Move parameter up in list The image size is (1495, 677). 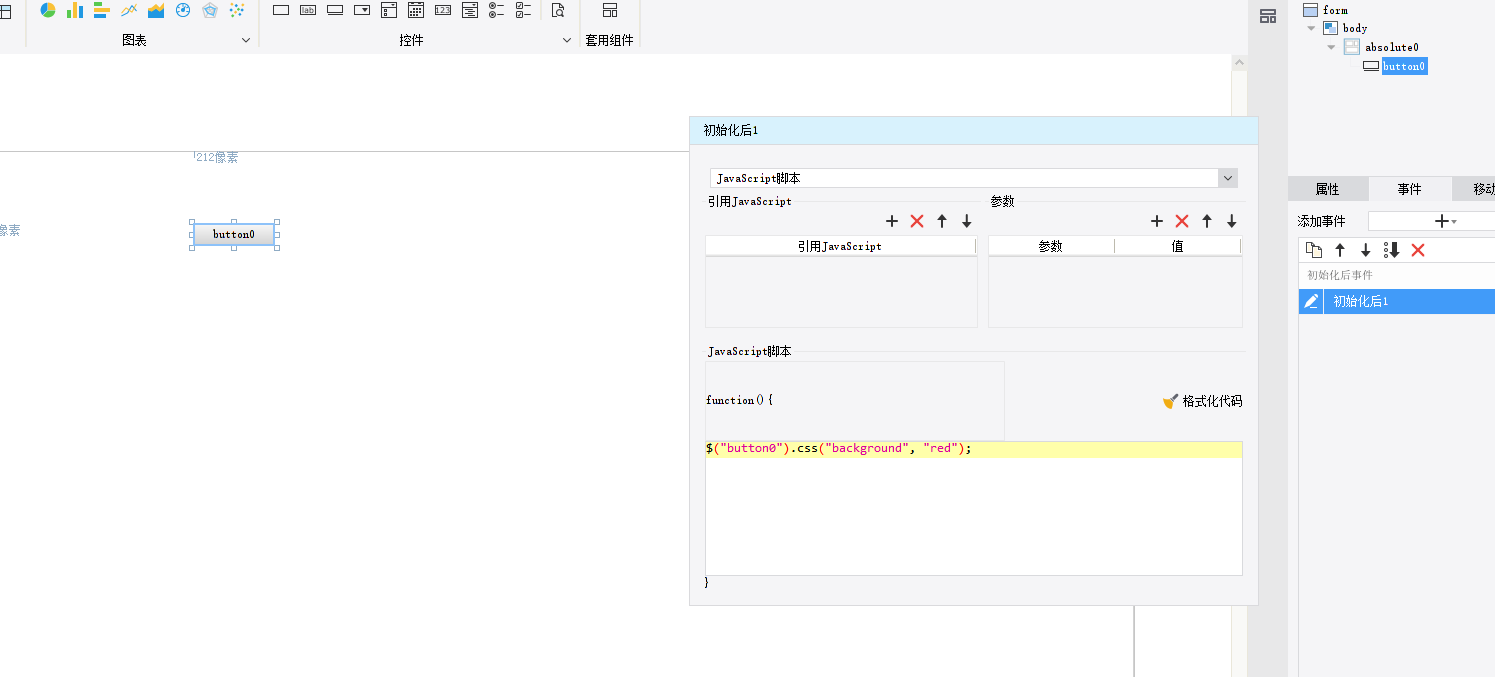1207,221
